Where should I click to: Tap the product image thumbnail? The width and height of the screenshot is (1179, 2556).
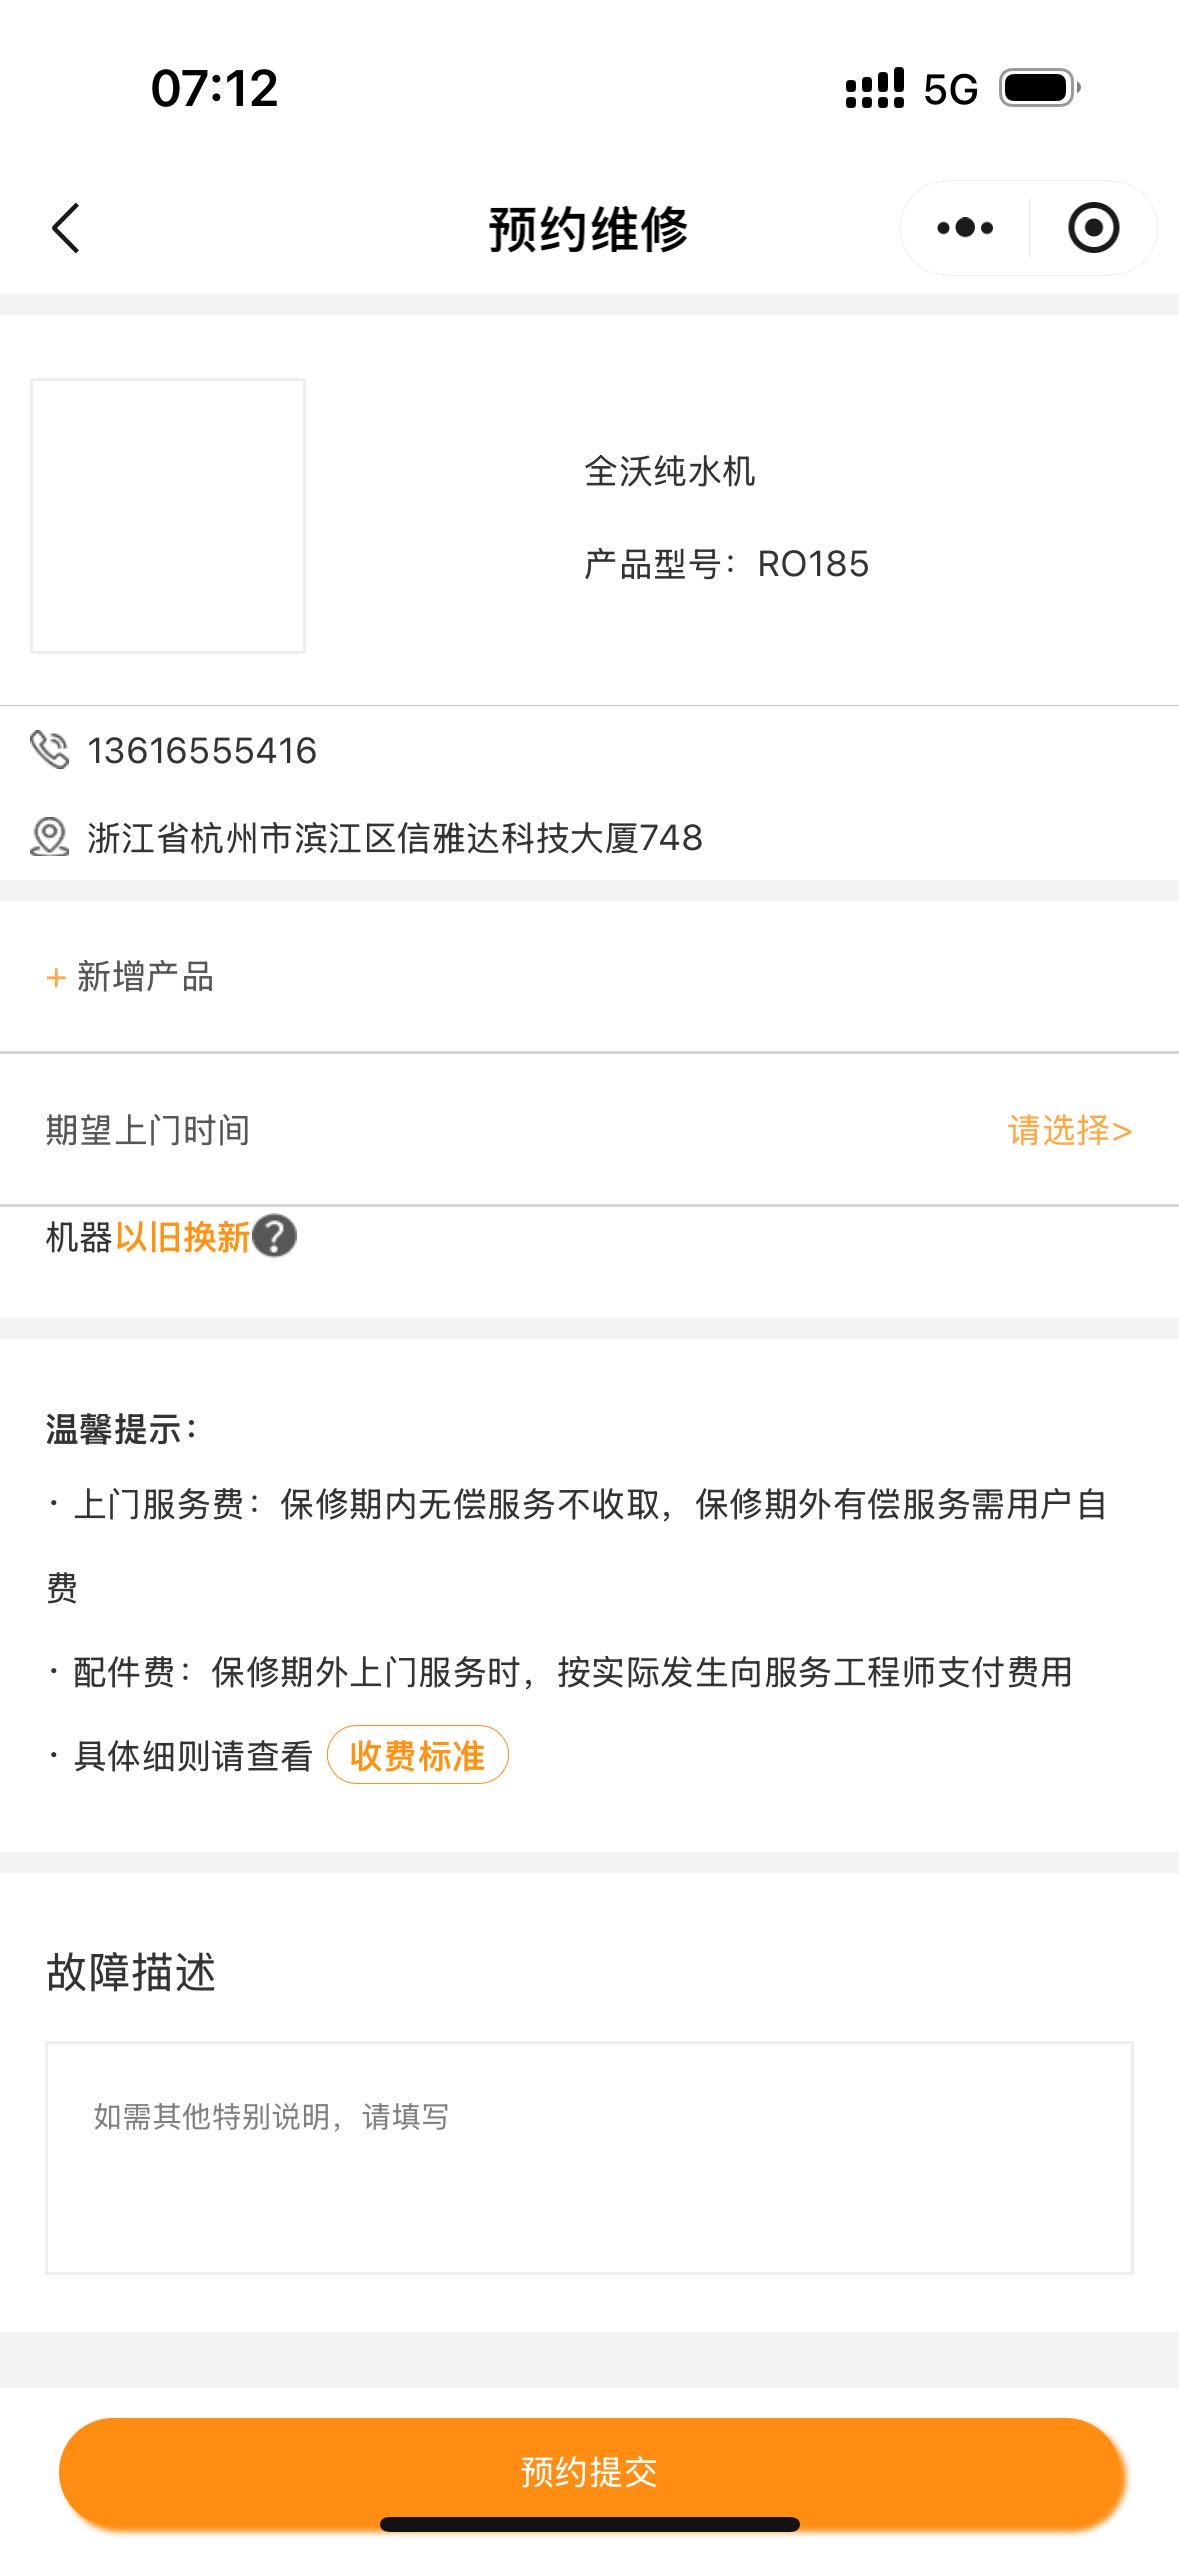pos(168,516)
